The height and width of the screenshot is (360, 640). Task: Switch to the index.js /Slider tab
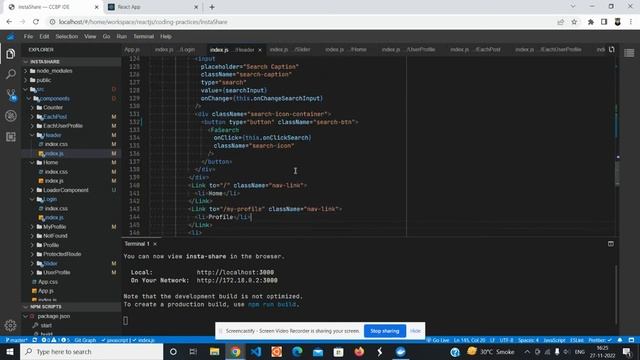click(x=290, y=49)
